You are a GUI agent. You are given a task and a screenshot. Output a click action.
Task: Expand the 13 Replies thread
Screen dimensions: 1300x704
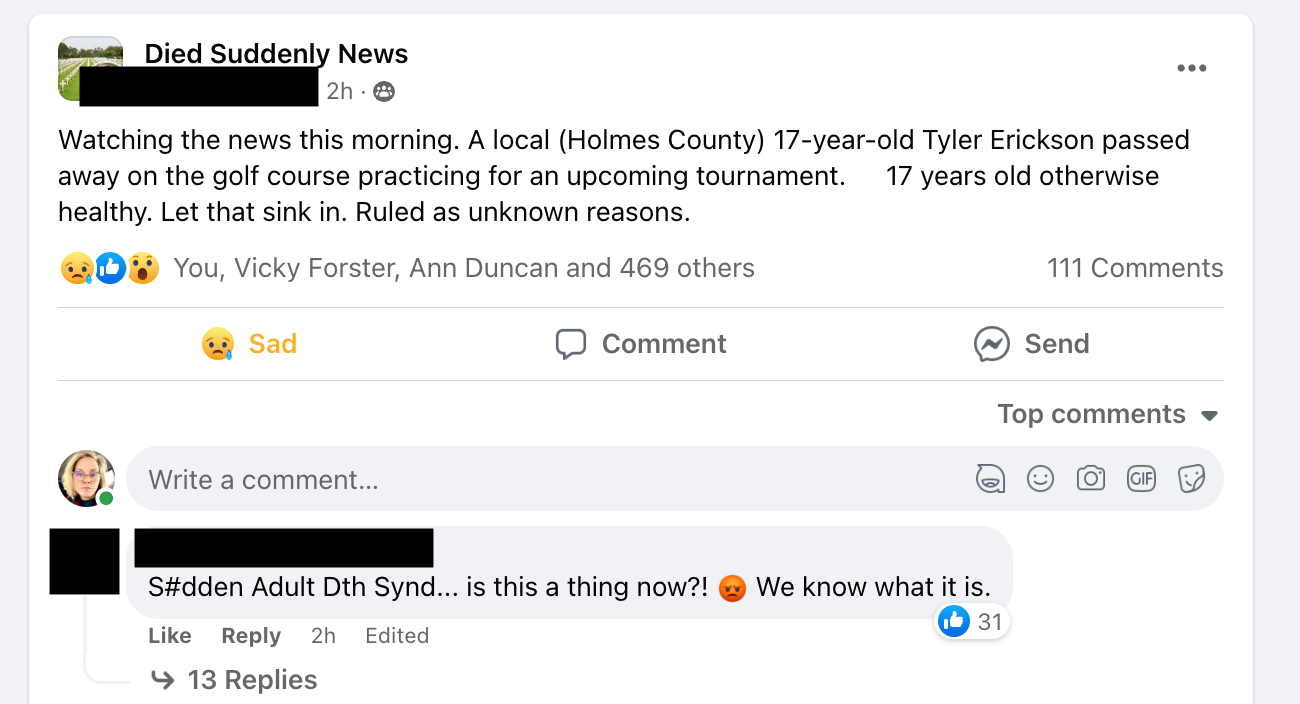[x=251, y=680]
